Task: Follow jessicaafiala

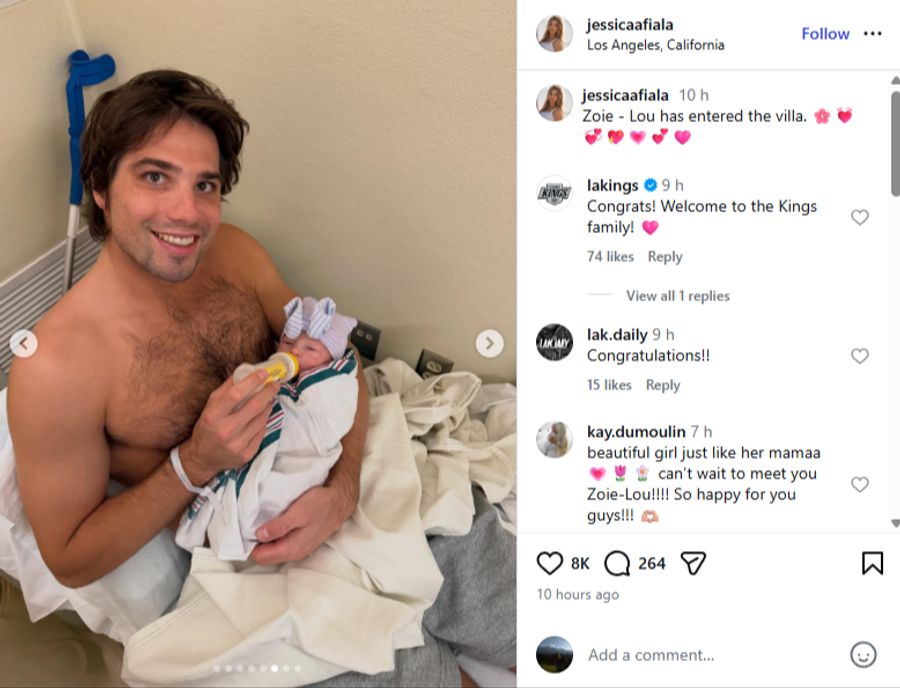Action: (x=825, y=34)
